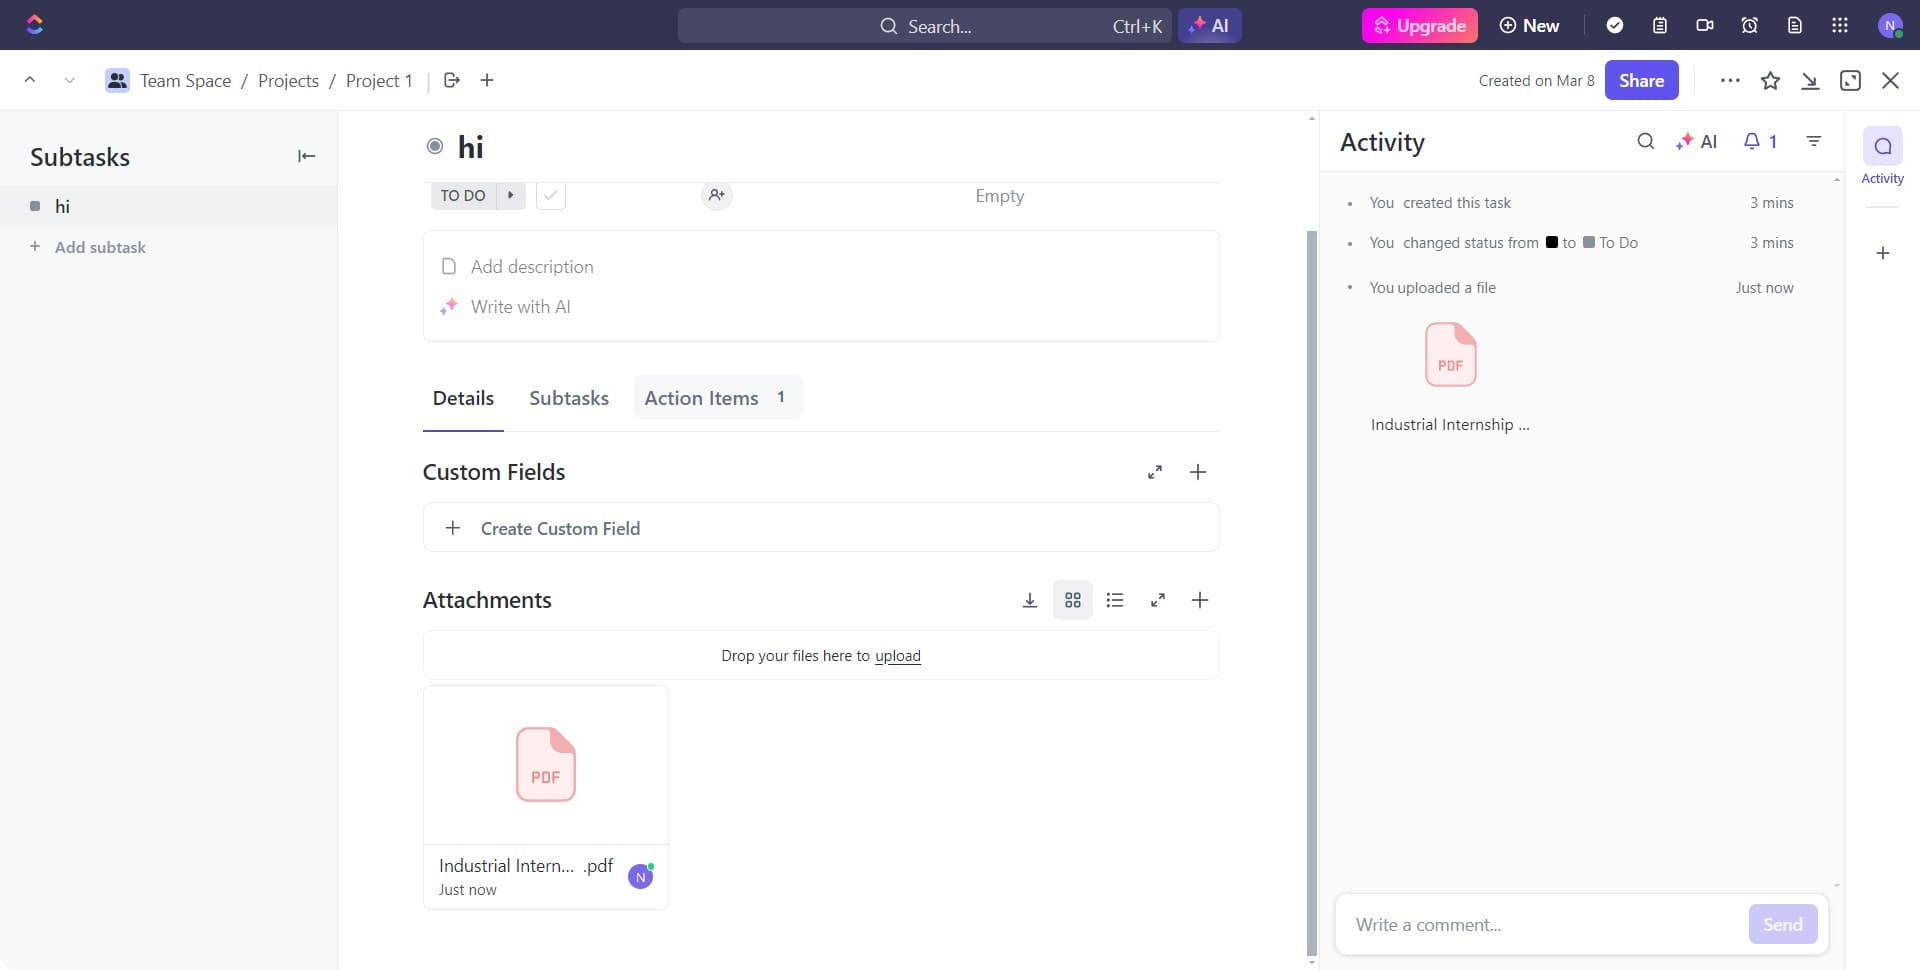Click the upload link in attachments

897,656
